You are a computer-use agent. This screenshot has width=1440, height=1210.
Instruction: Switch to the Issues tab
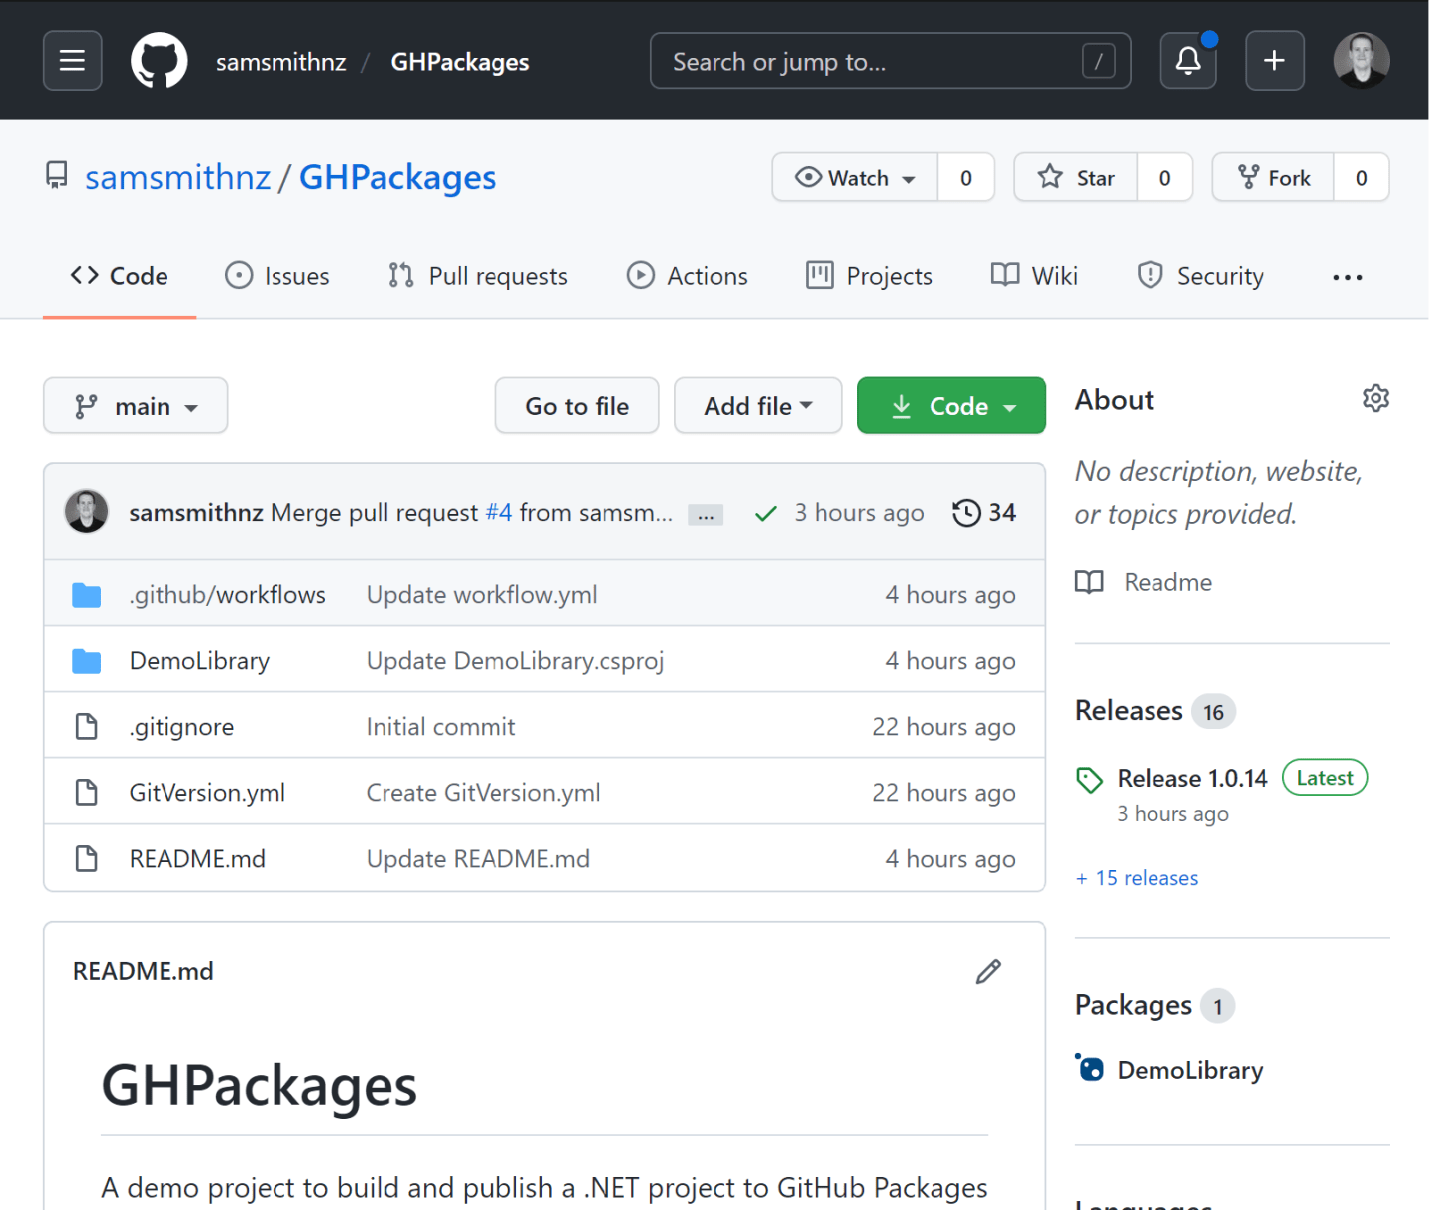coord(277,276)
